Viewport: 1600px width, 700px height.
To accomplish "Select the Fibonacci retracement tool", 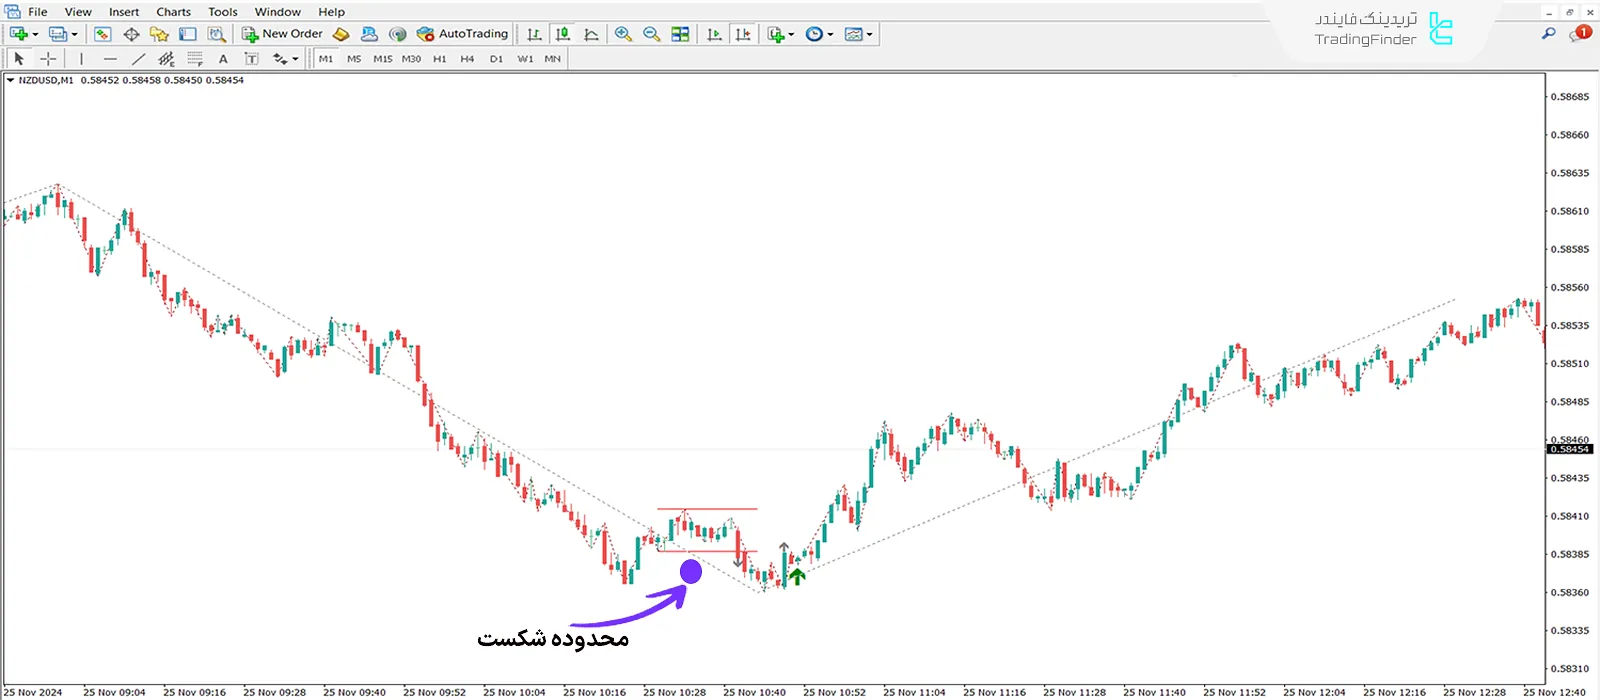I will pos(195,59).
